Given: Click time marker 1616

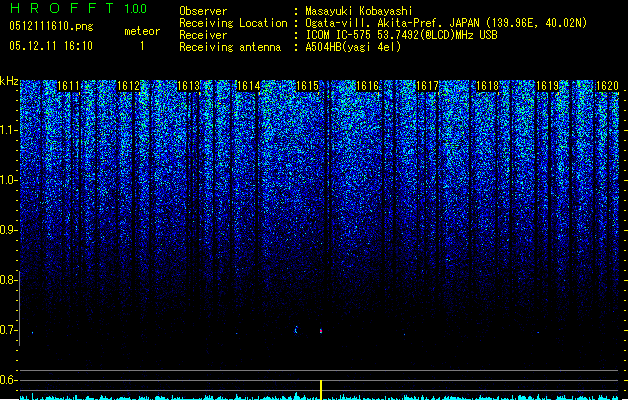Looking at the screenshot, I should click(368, 86).
